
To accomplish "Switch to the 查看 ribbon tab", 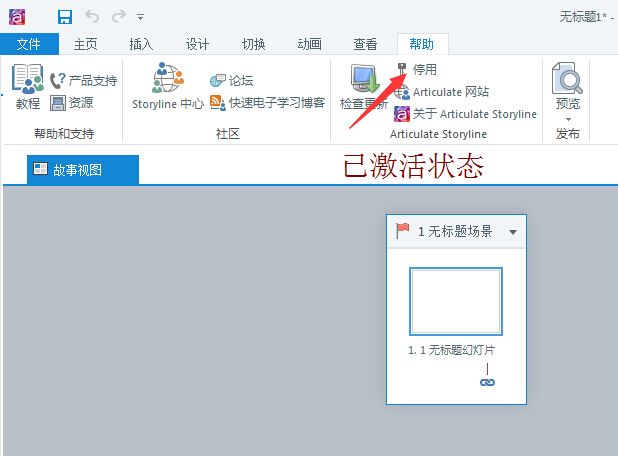I will click(x=365, y=44).
